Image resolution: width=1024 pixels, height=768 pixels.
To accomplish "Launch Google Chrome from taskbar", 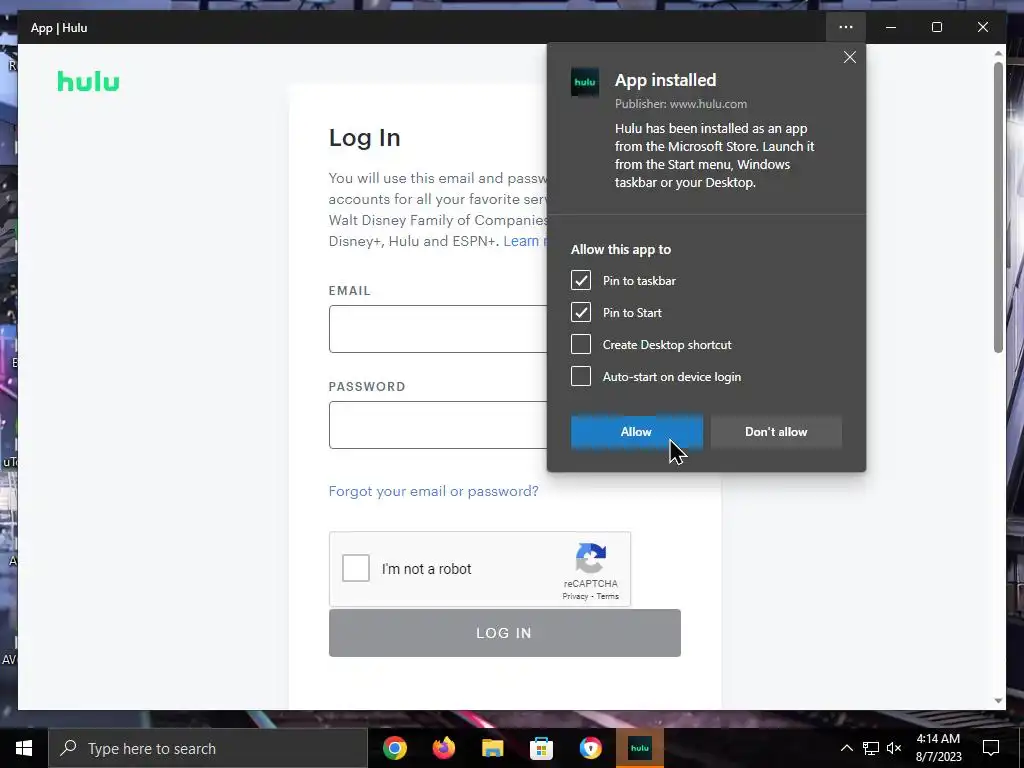I will click(x=395, y=748).
